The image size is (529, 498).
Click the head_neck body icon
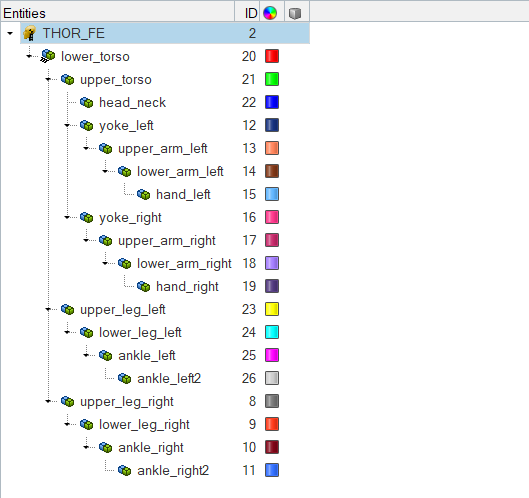click(x=87, y=102)
